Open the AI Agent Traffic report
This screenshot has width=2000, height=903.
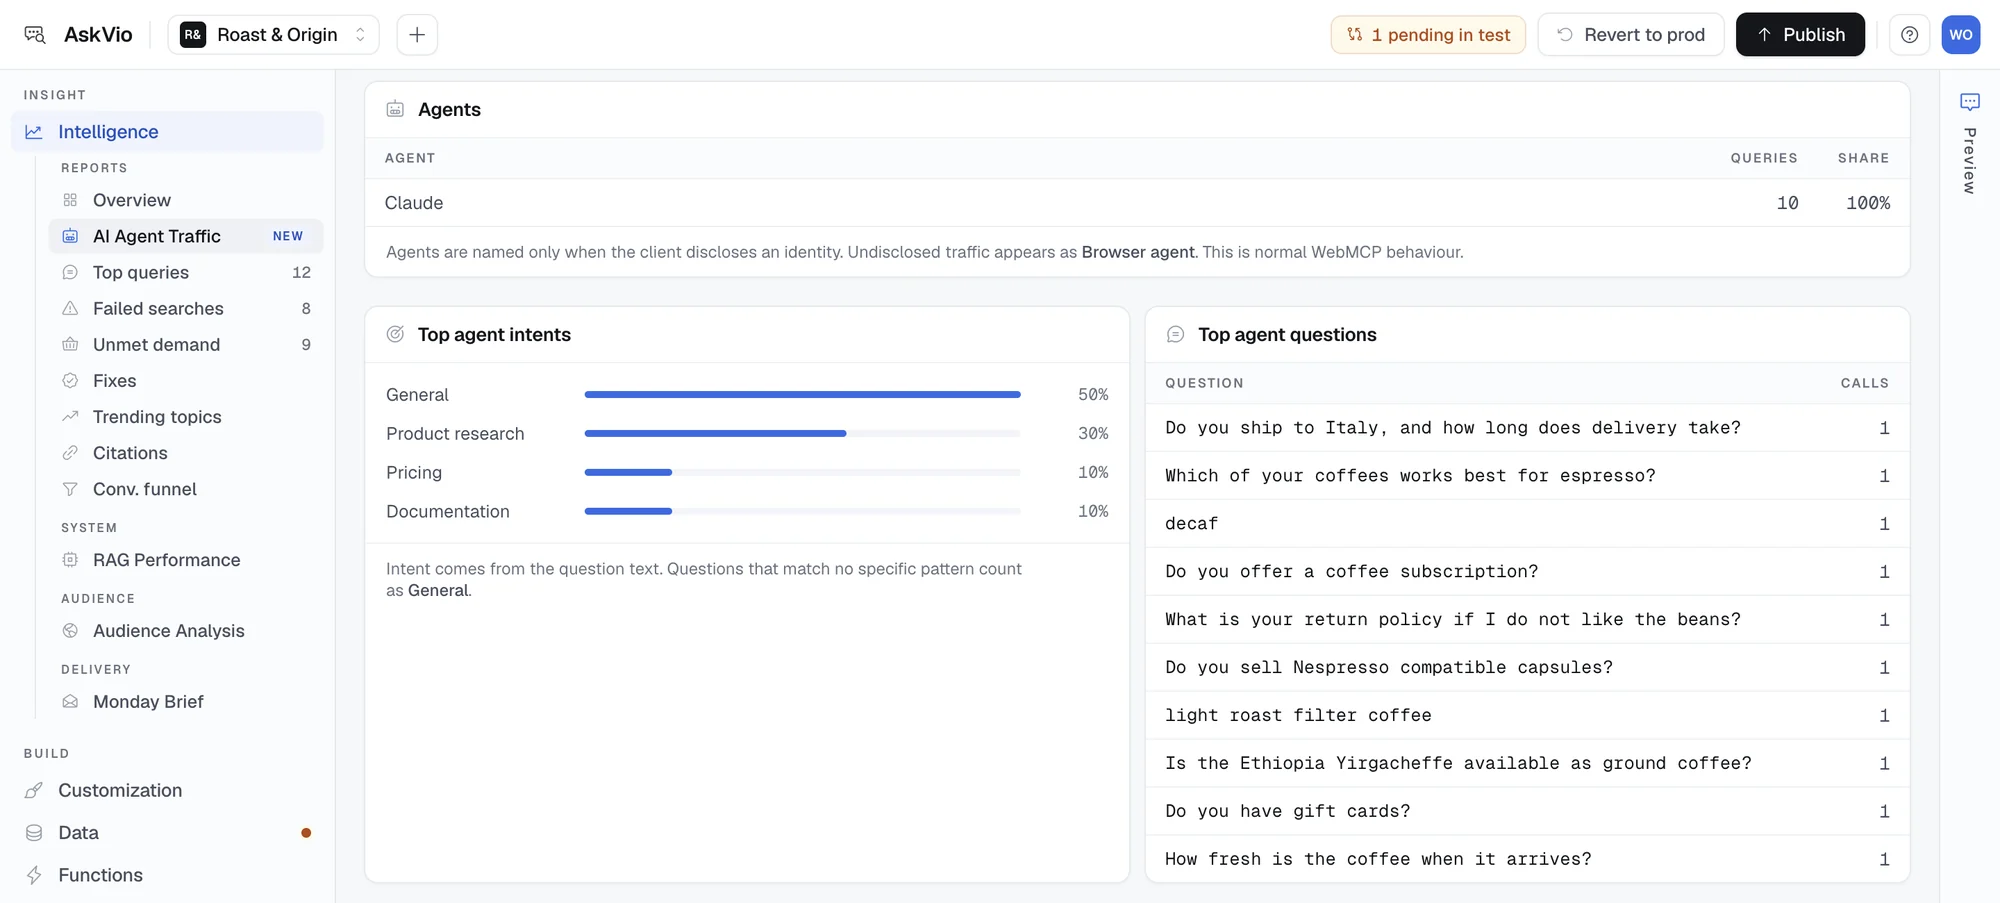186,236
